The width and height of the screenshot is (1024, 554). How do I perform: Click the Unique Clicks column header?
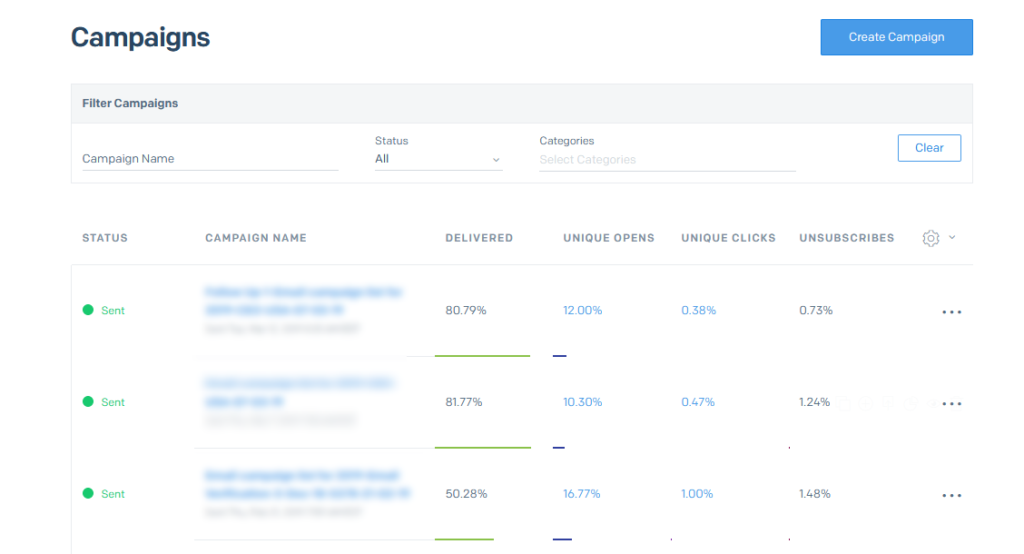[728, 238]
